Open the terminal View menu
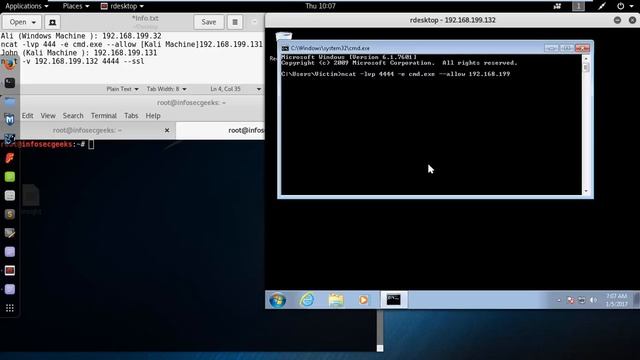 click(x=48, y=116)
